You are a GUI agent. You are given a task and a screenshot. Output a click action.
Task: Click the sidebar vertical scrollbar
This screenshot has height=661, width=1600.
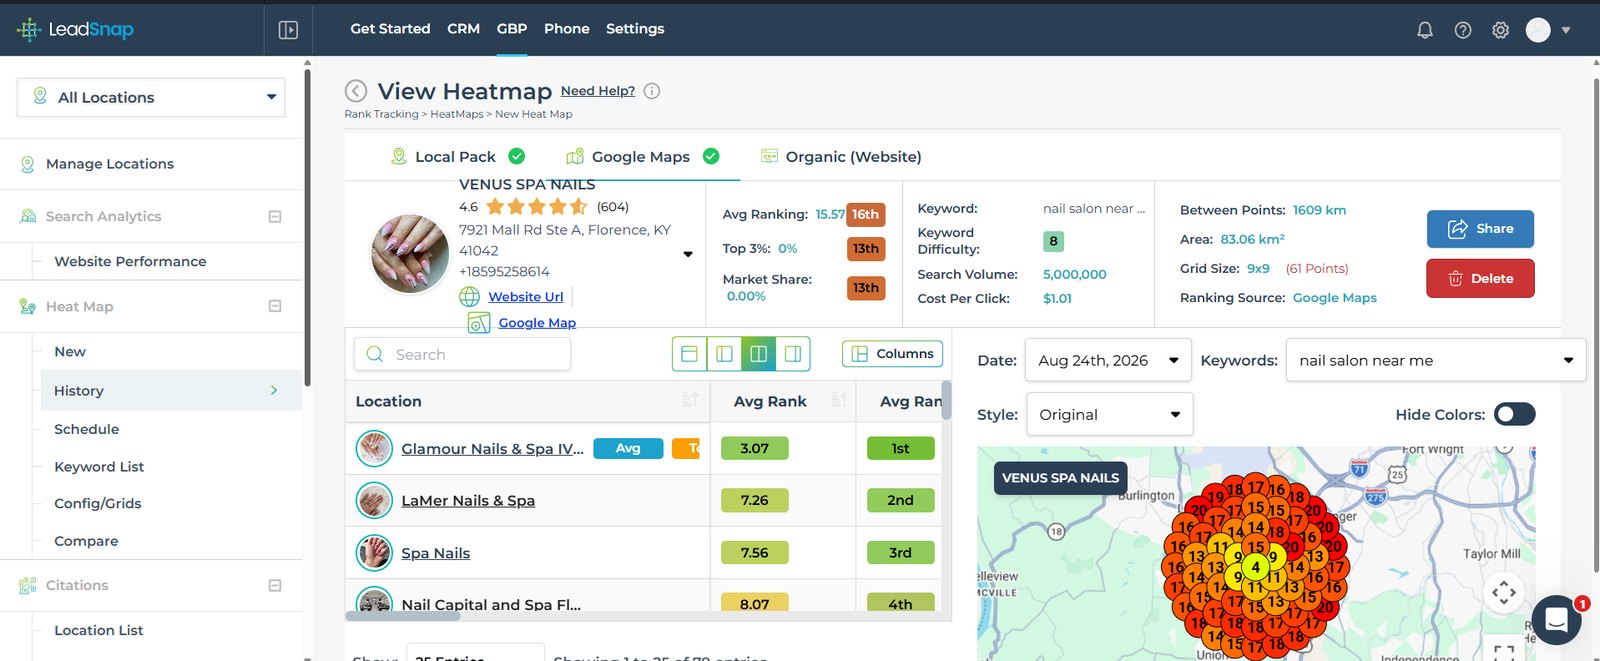point(307,228)
